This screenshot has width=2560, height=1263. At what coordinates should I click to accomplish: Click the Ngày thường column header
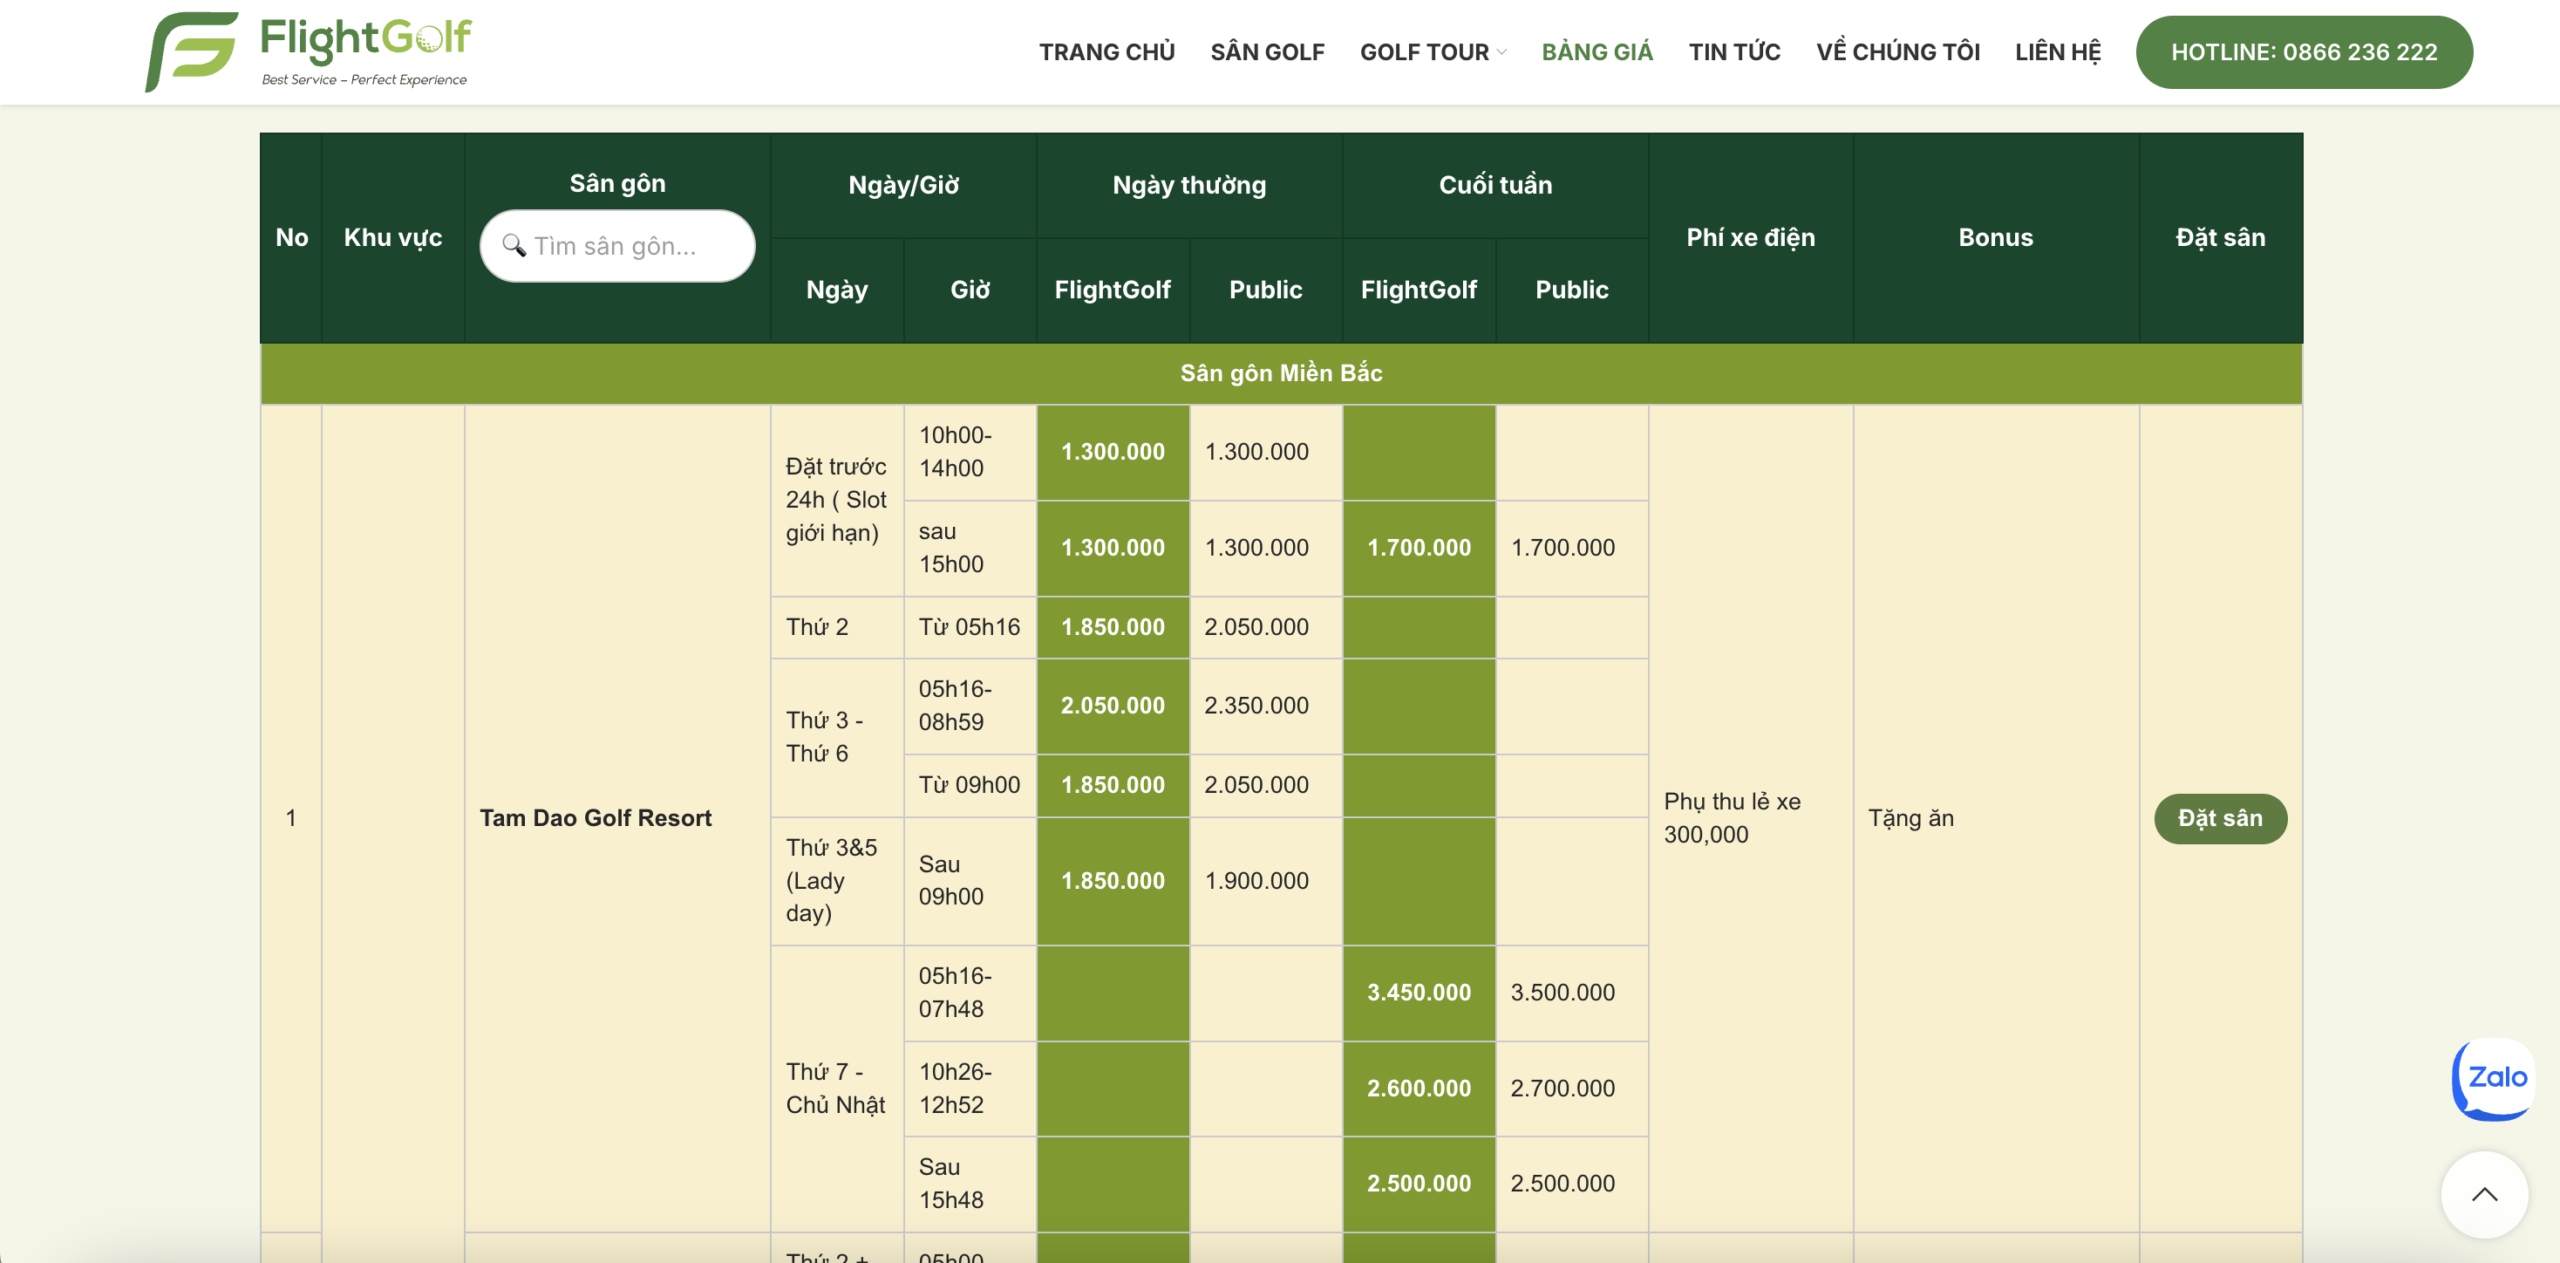tap(1189, 185)
